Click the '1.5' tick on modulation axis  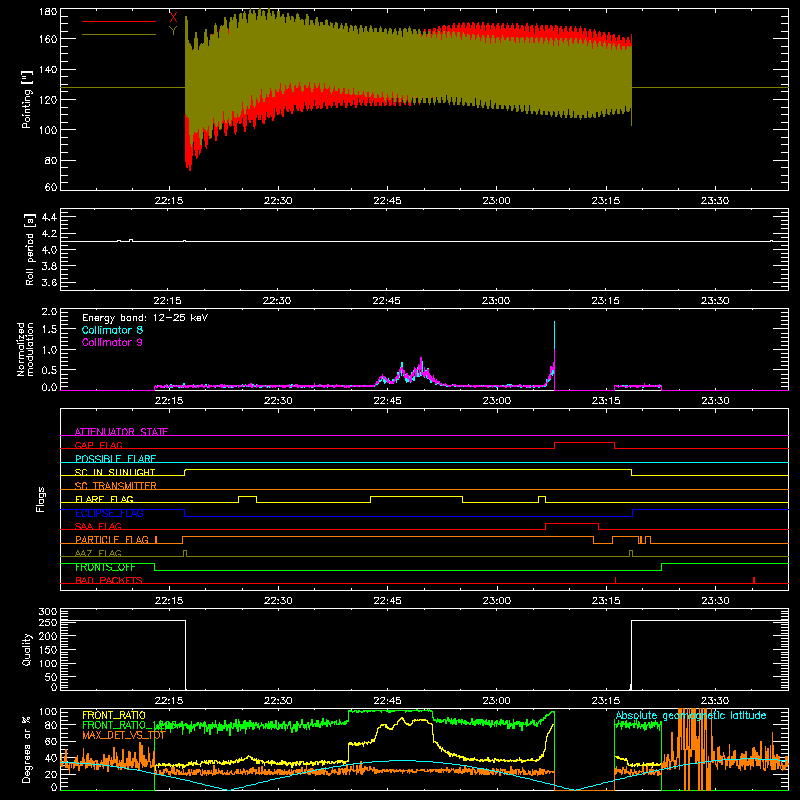coord(49,330)
